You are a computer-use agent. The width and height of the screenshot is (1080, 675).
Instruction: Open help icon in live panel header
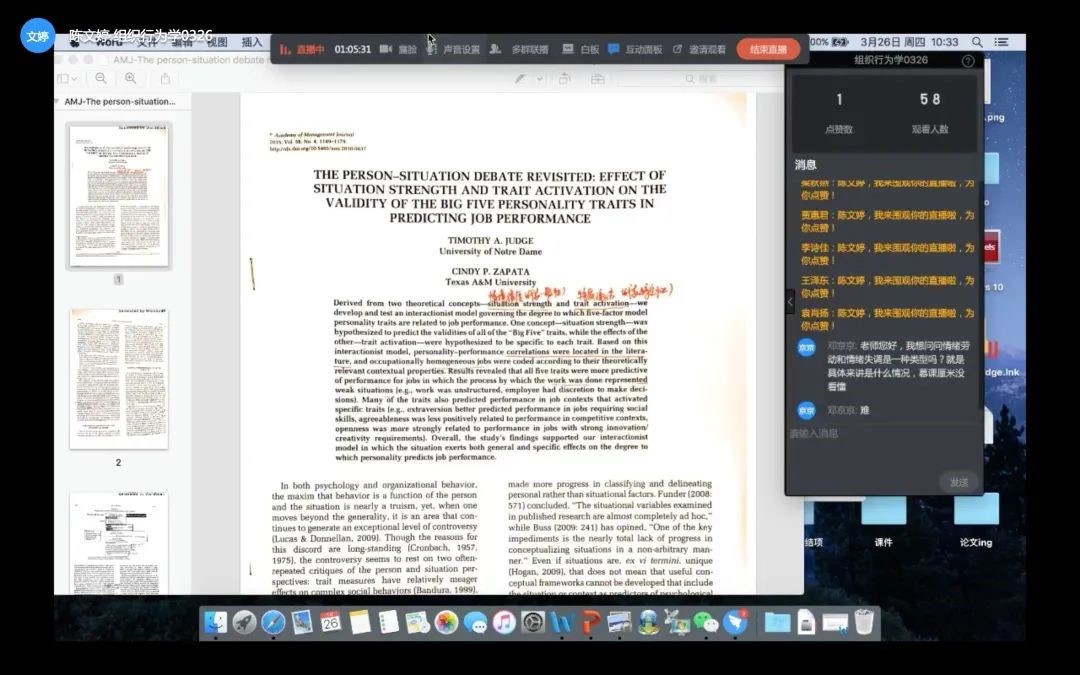pyautogui.click(x=967, y=61)
